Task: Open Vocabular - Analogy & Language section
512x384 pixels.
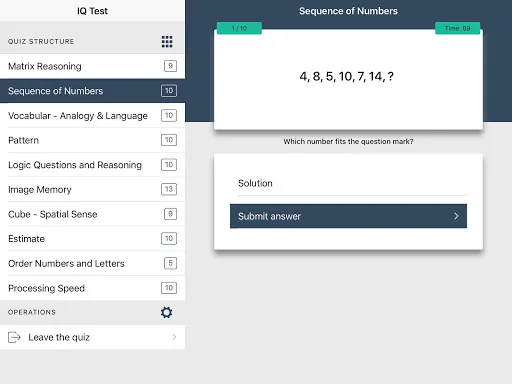Action: point(92,115)
